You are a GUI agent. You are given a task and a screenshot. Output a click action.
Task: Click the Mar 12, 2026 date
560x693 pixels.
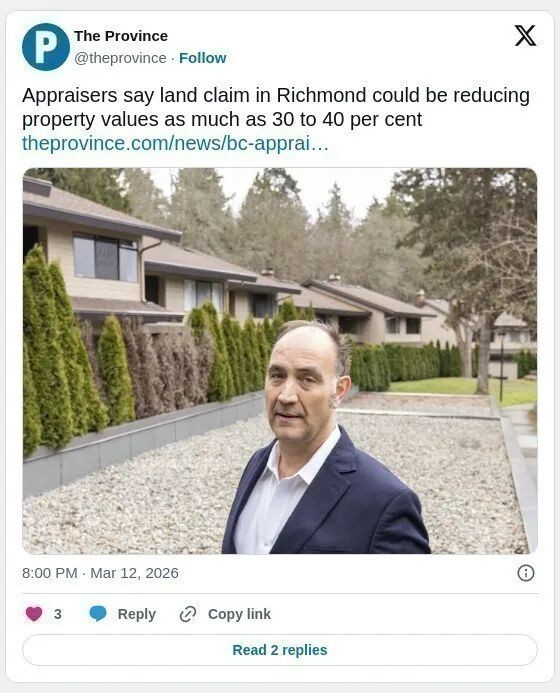point(134,573)
